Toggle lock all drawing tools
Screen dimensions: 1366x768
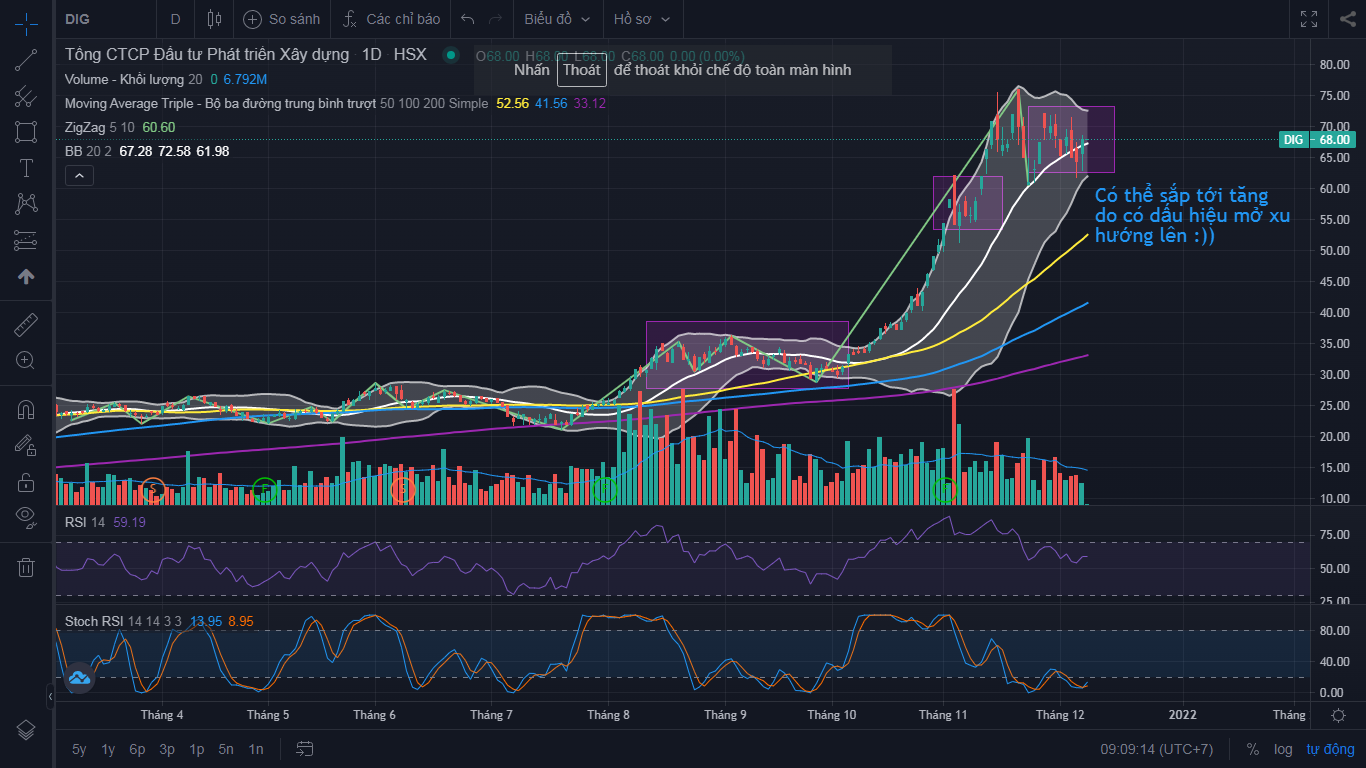click(26, 482)
